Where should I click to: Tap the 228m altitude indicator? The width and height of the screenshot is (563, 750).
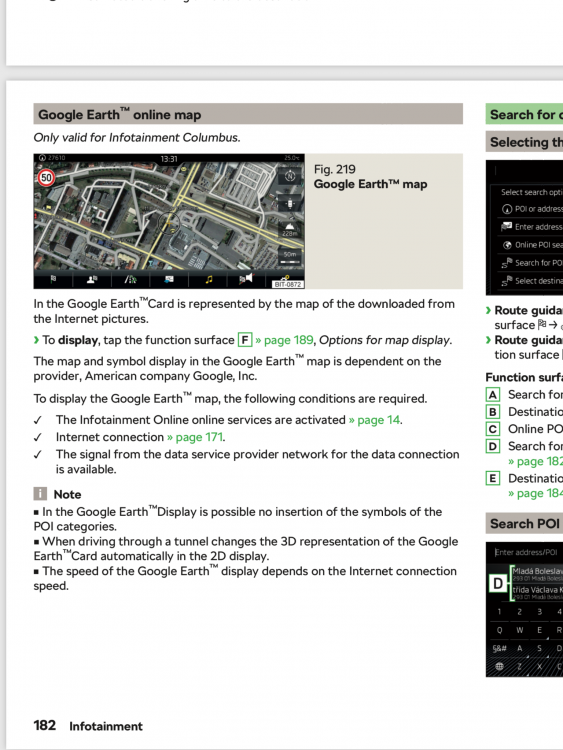point(289,229)
